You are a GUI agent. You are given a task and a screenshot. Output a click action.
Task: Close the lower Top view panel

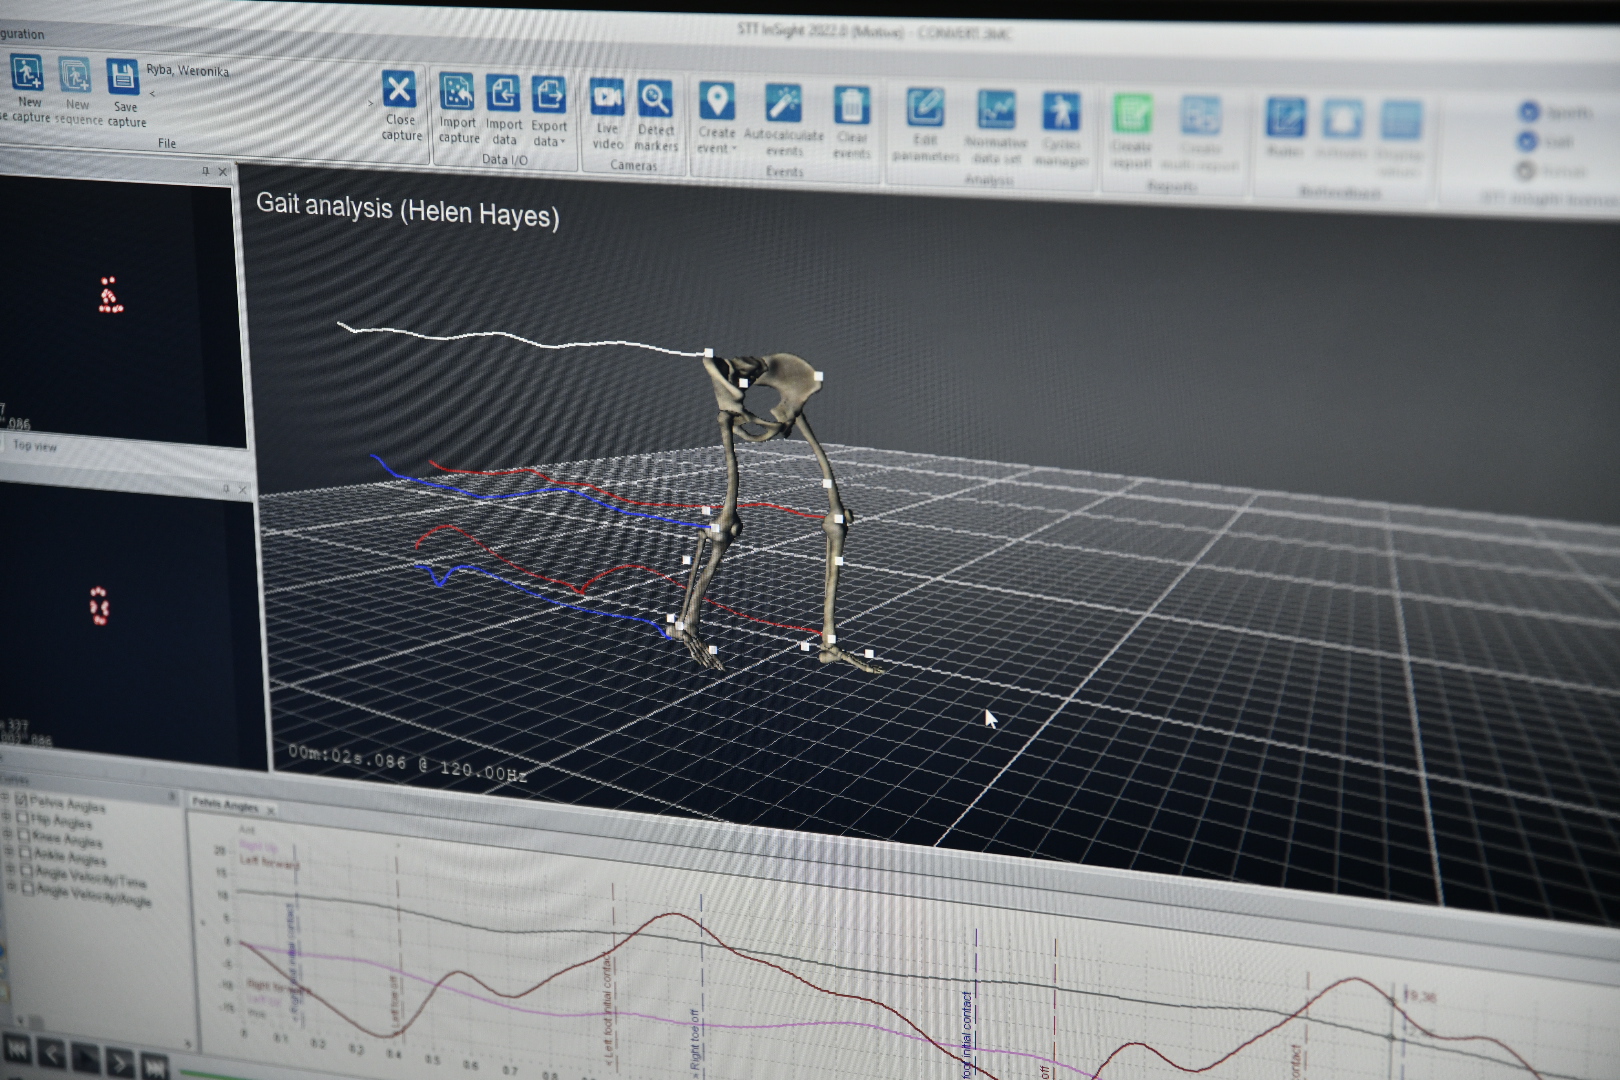pos(243,490)
